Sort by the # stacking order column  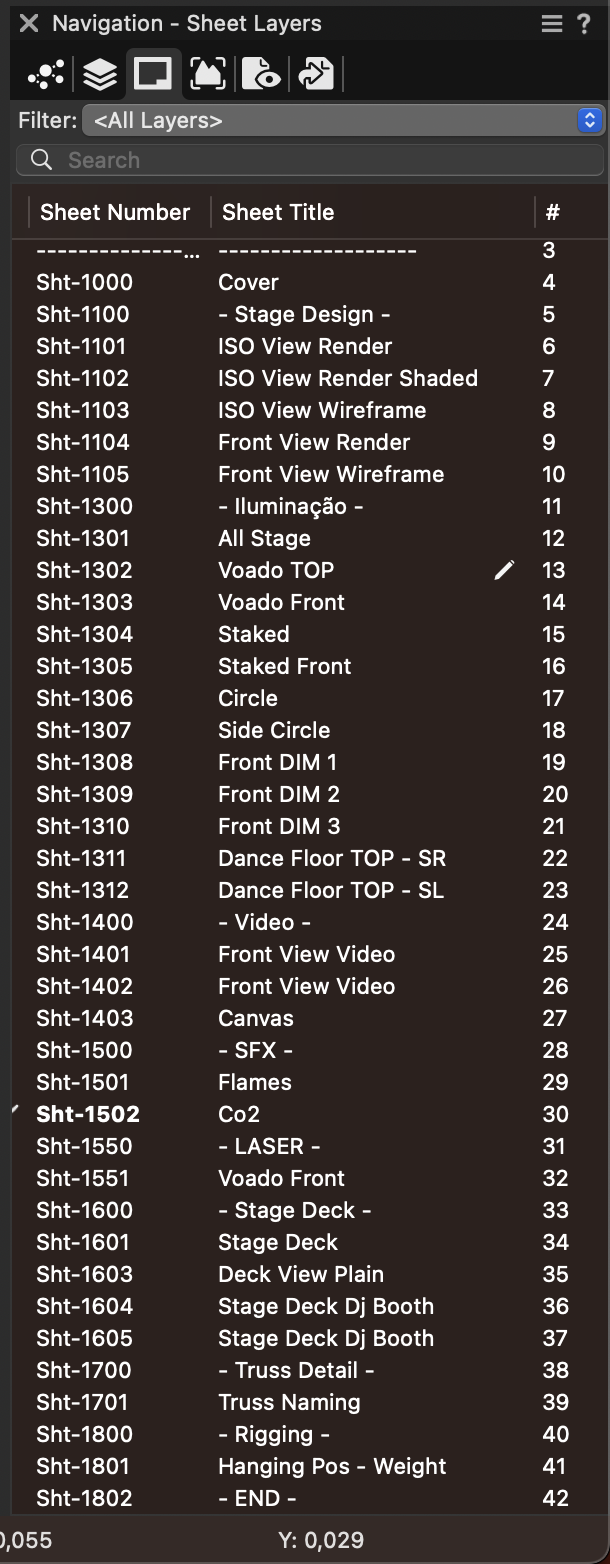point(553,212)
